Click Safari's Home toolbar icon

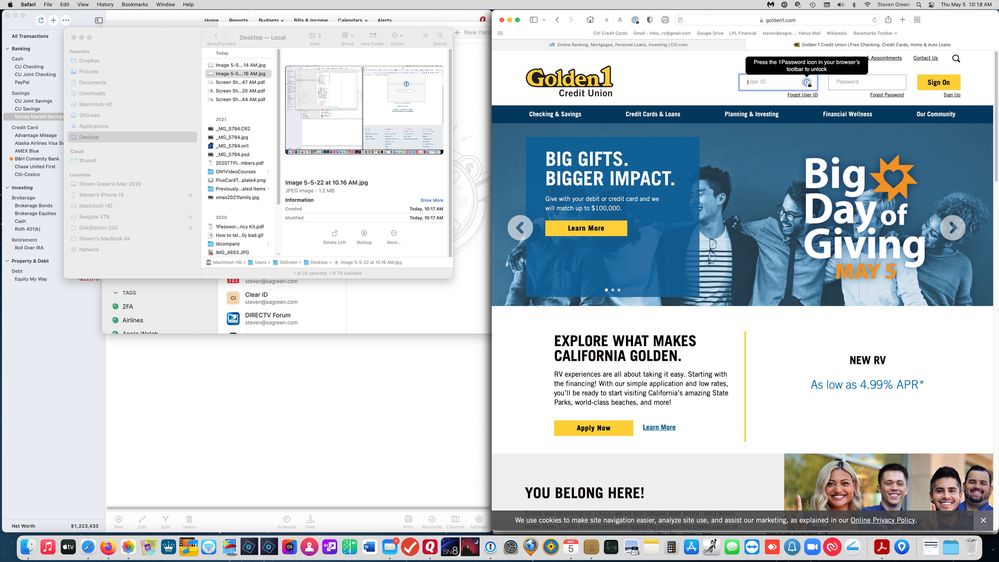click(x=590, y=20)
